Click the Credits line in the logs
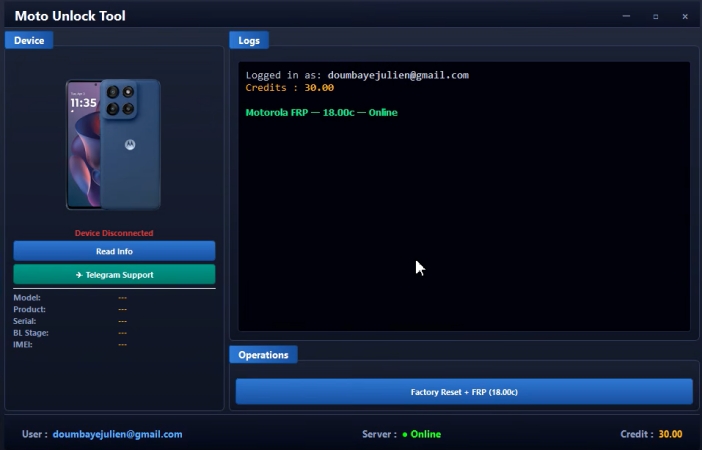The width and height of the screenshot is (702, 450). point(290,88)
